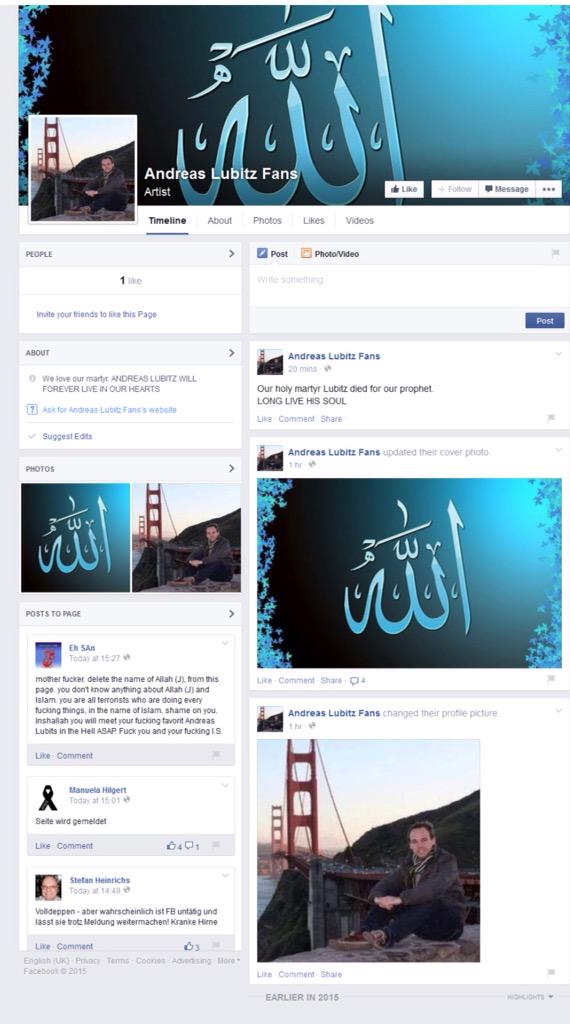Open dropdown arrow on profile picture change post
This screenshot has width=570, height=1024.
tap(558, 711)
